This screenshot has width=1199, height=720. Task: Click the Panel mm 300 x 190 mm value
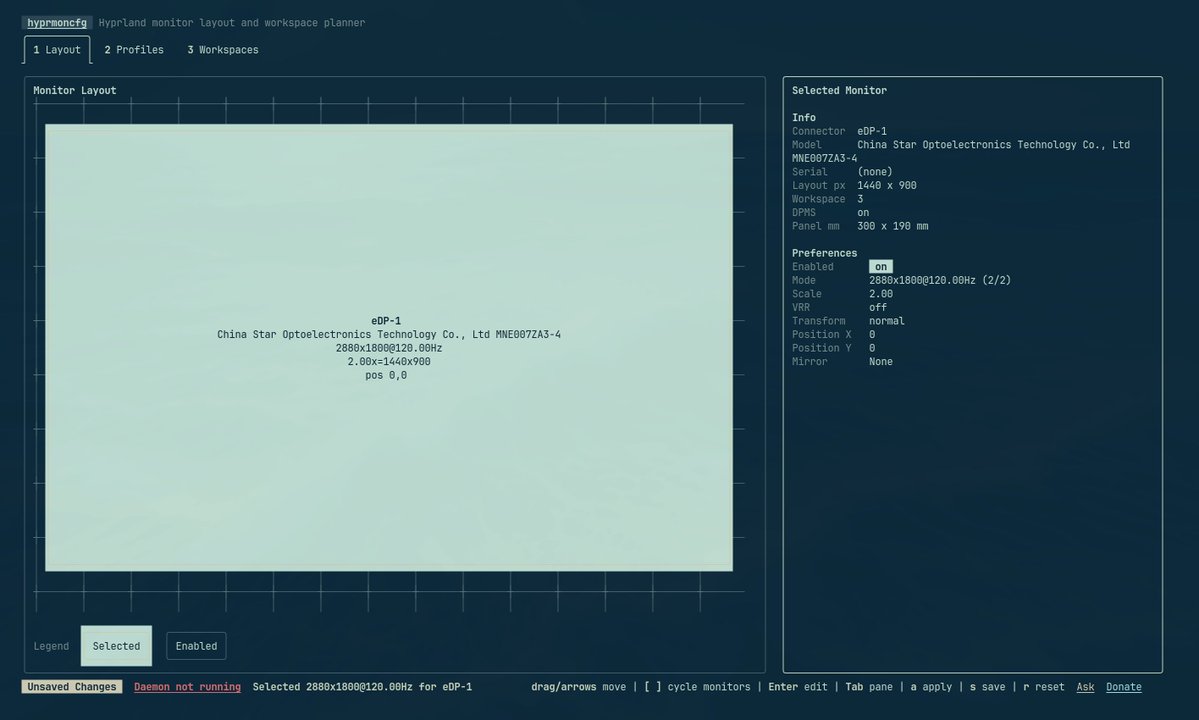pos(892,226)
